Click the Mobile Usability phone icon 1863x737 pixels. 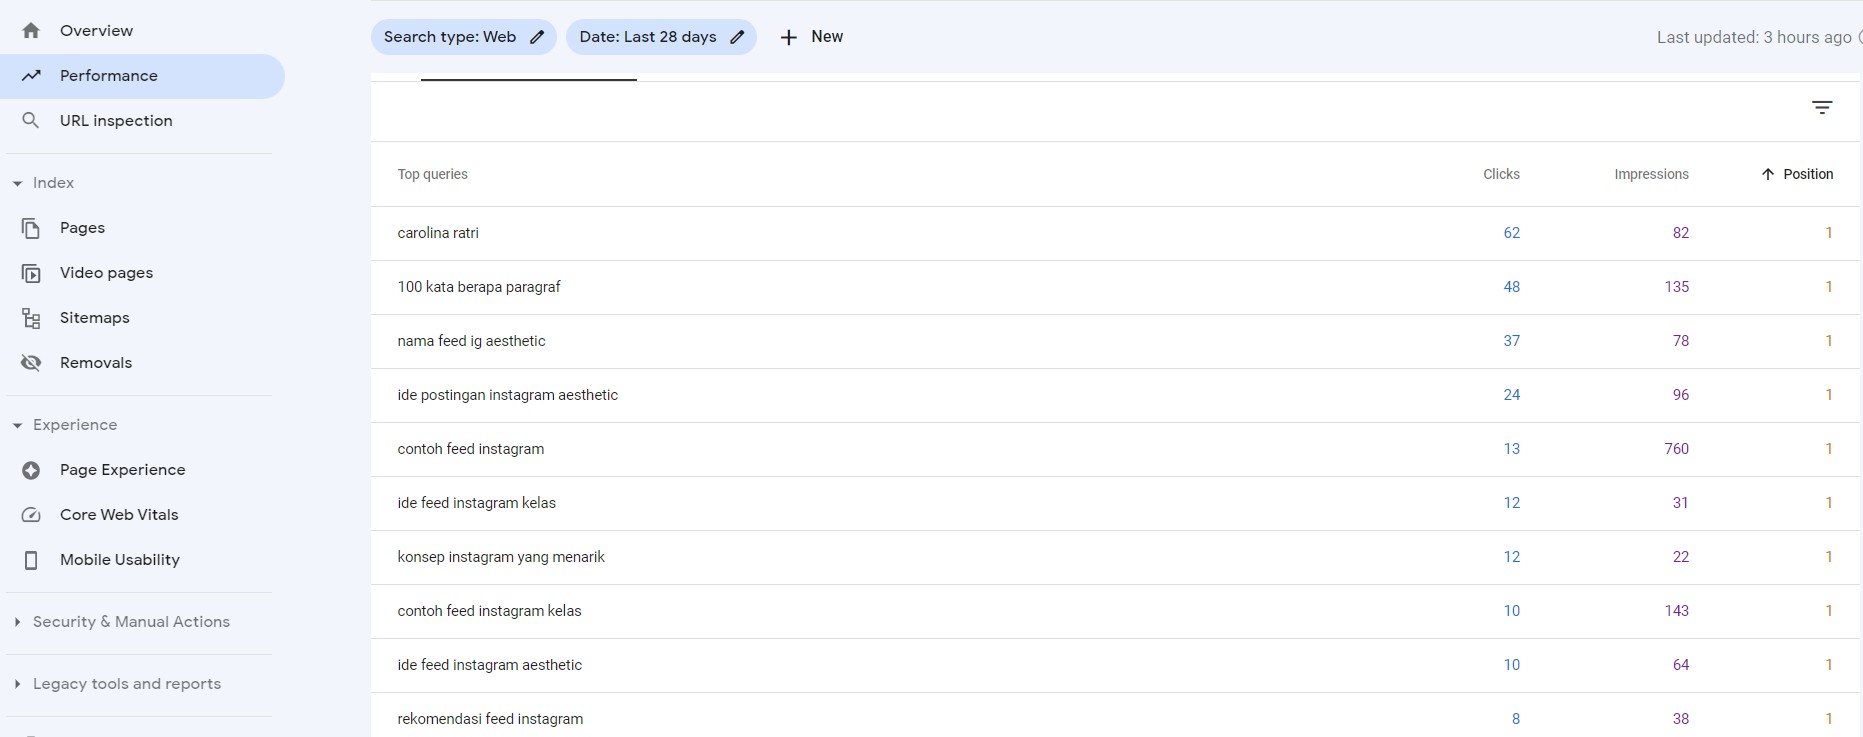(31, 560)
